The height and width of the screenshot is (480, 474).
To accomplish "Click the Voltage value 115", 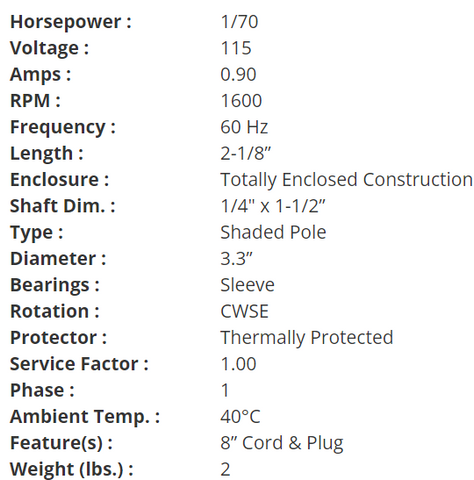I will pyautogui.click(x=236, y=48).
